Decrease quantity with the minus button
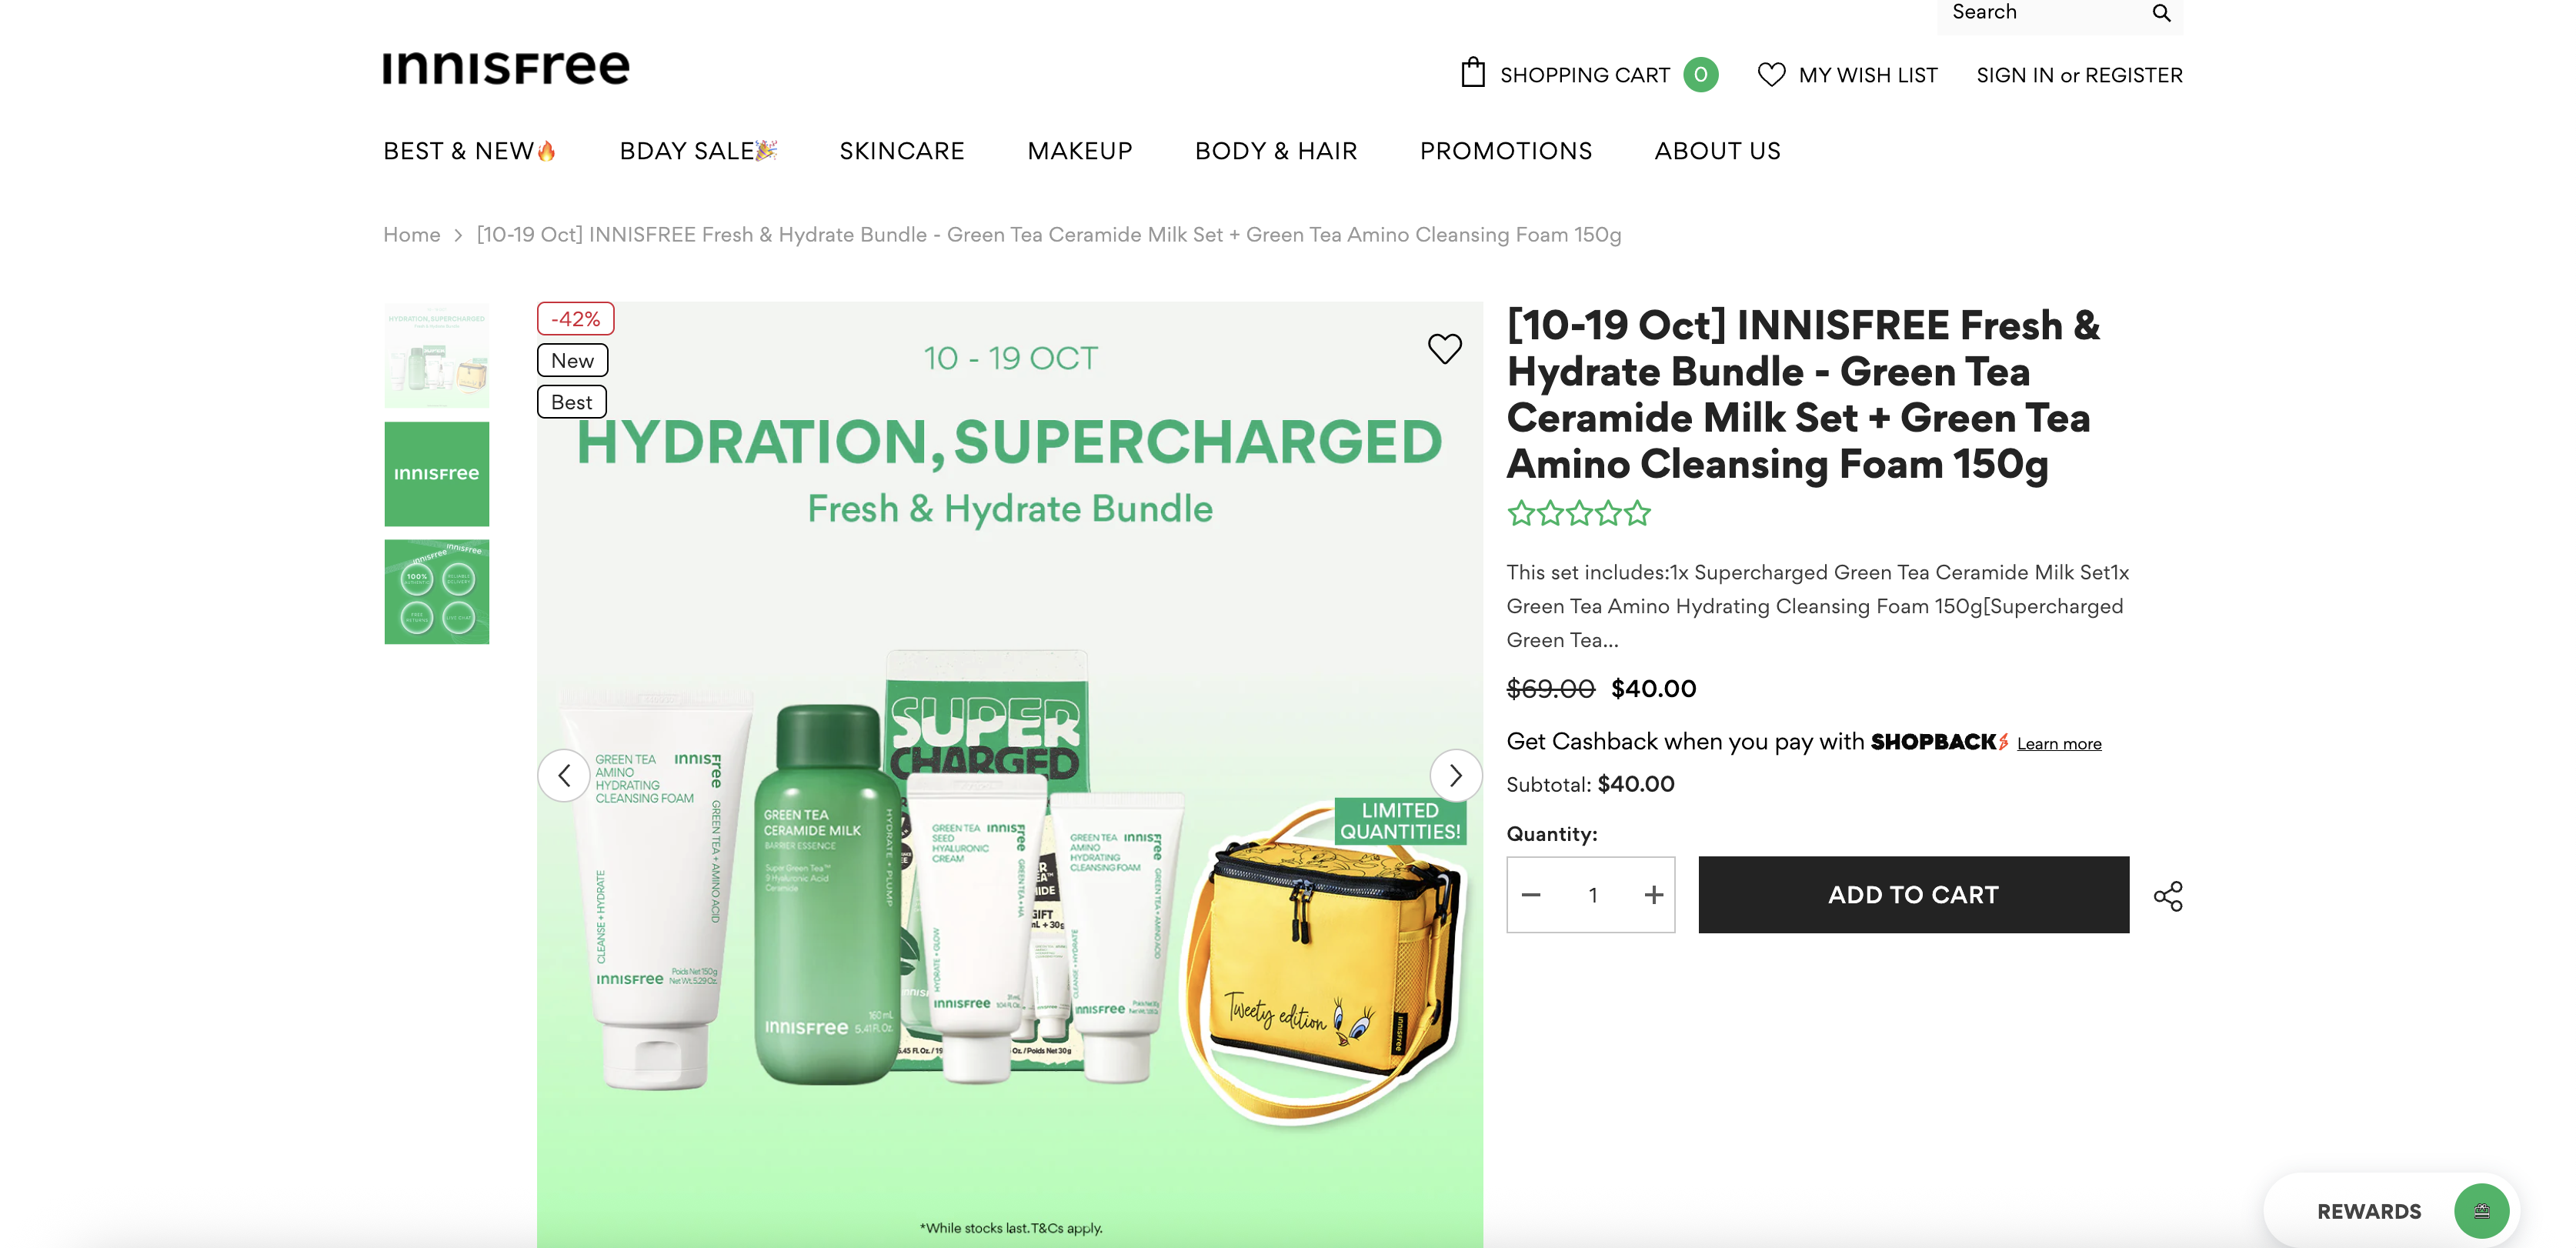 [1530, 895]
